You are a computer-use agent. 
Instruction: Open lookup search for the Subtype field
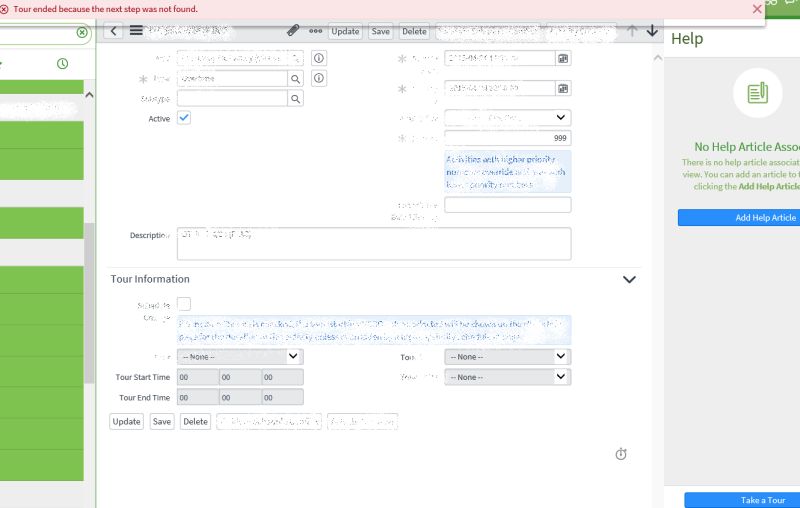295,98
